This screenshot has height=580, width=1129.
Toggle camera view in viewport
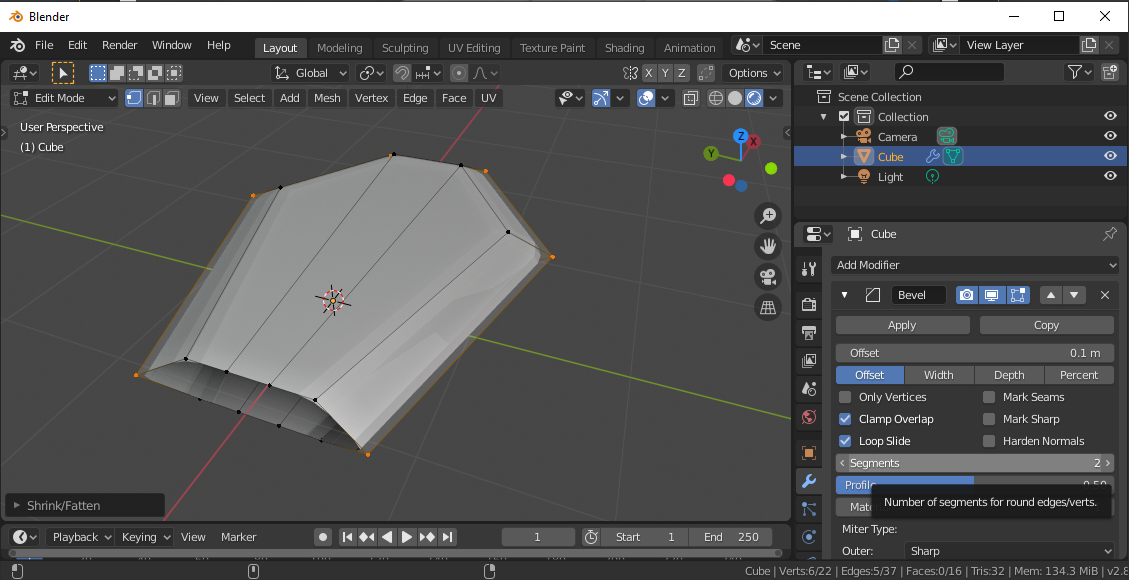coord(768,277)
